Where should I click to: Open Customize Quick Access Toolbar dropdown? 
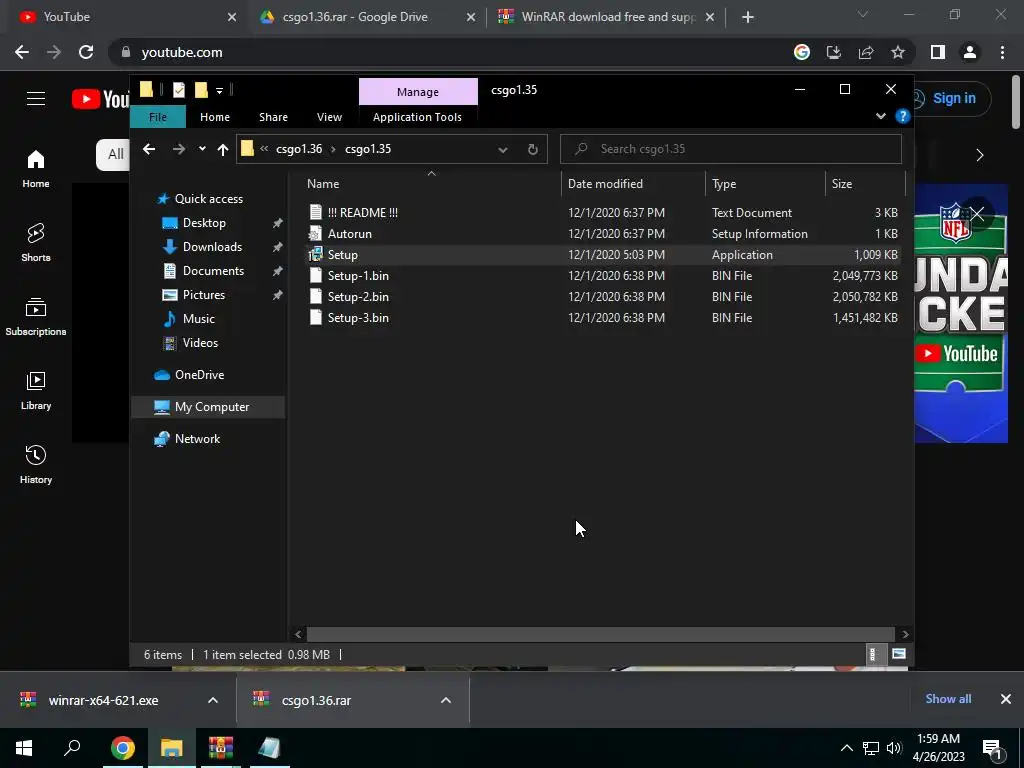[x=219, y=91]
